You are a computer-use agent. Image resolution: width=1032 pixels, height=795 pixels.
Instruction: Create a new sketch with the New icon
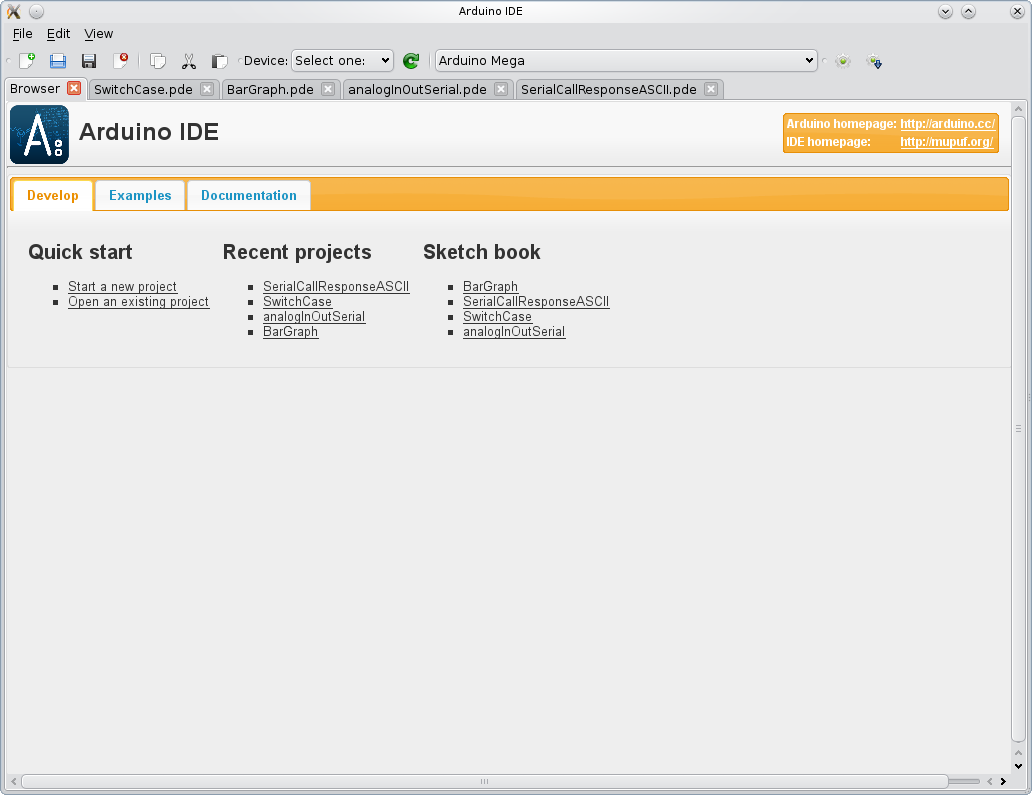27,61
